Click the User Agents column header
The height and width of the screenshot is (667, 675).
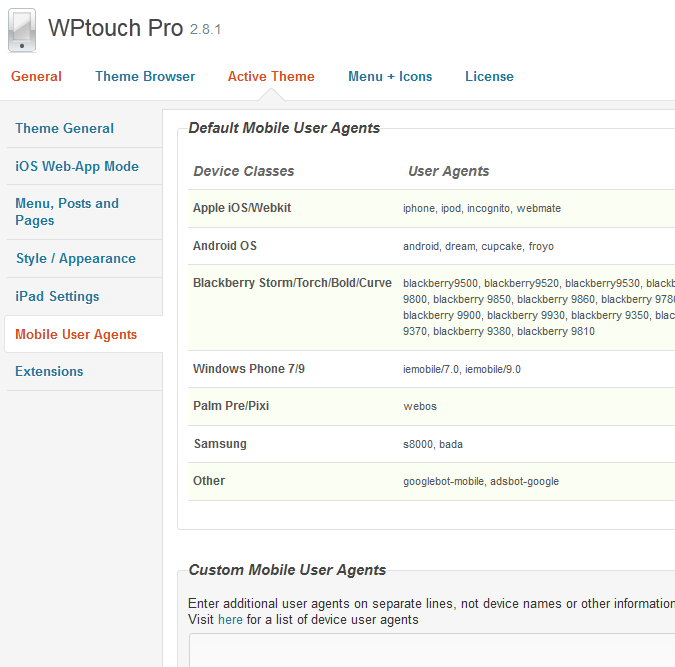pyautogui.click(x=449, y=171)
